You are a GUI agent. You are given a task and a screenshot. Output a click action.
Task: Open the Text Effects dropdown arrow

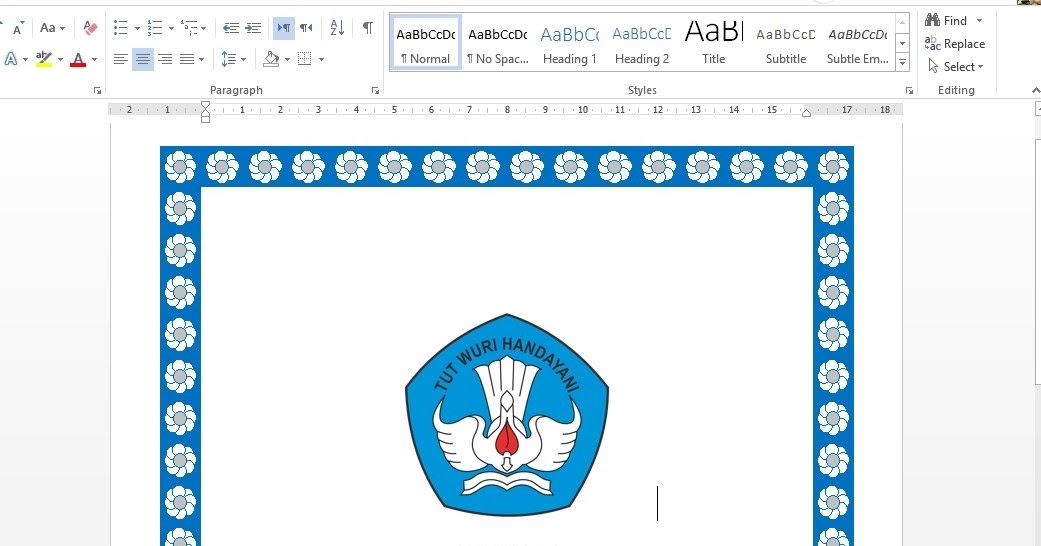click(x=25, y=60)
